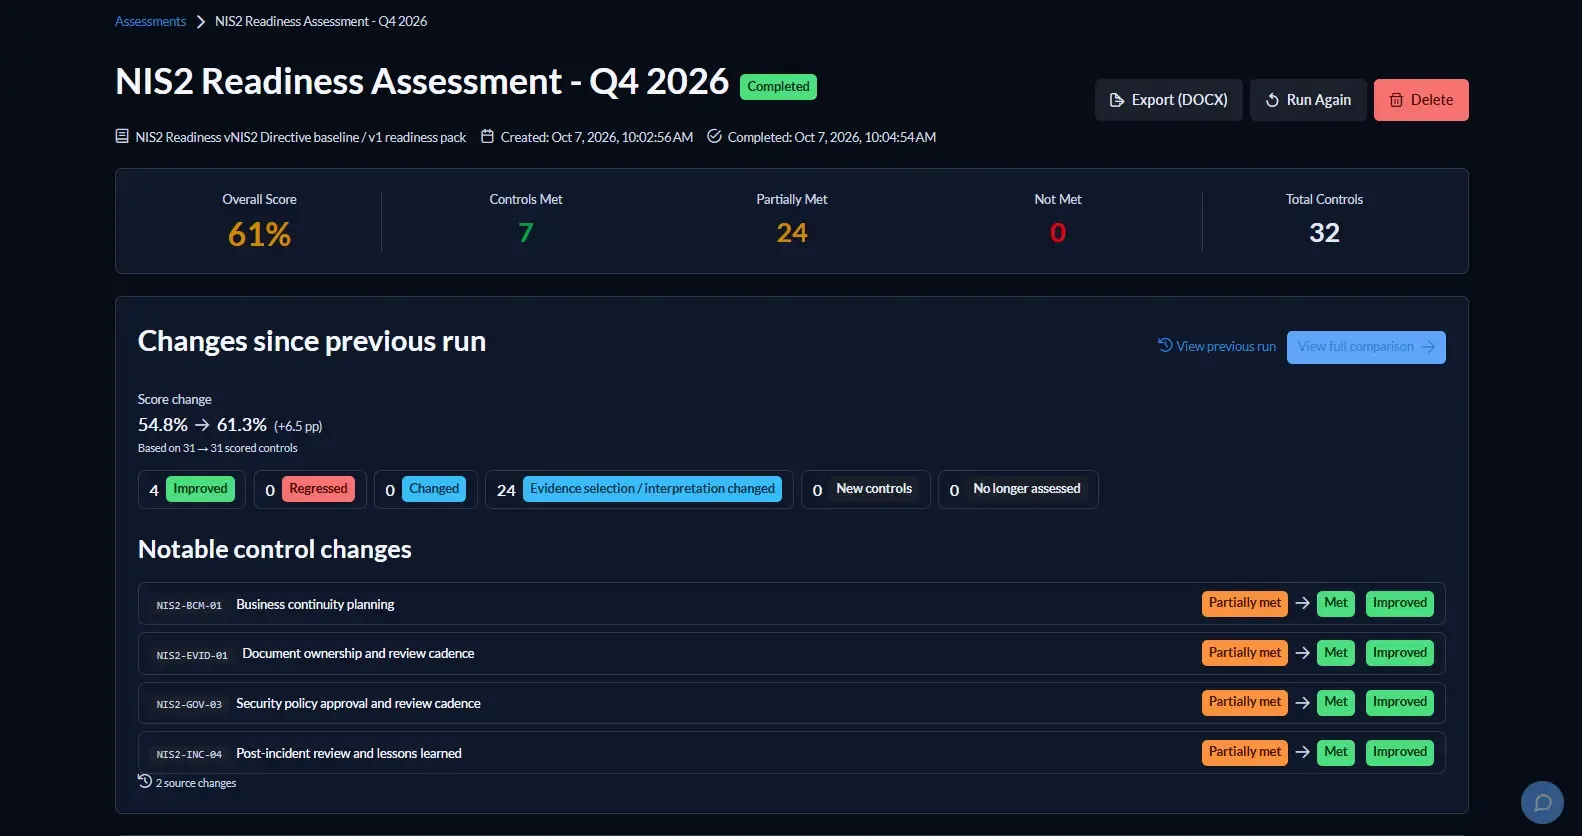Click the Partially met badge on NIS2-INC-04 row
The image size is (1582, 836).
1245,752
